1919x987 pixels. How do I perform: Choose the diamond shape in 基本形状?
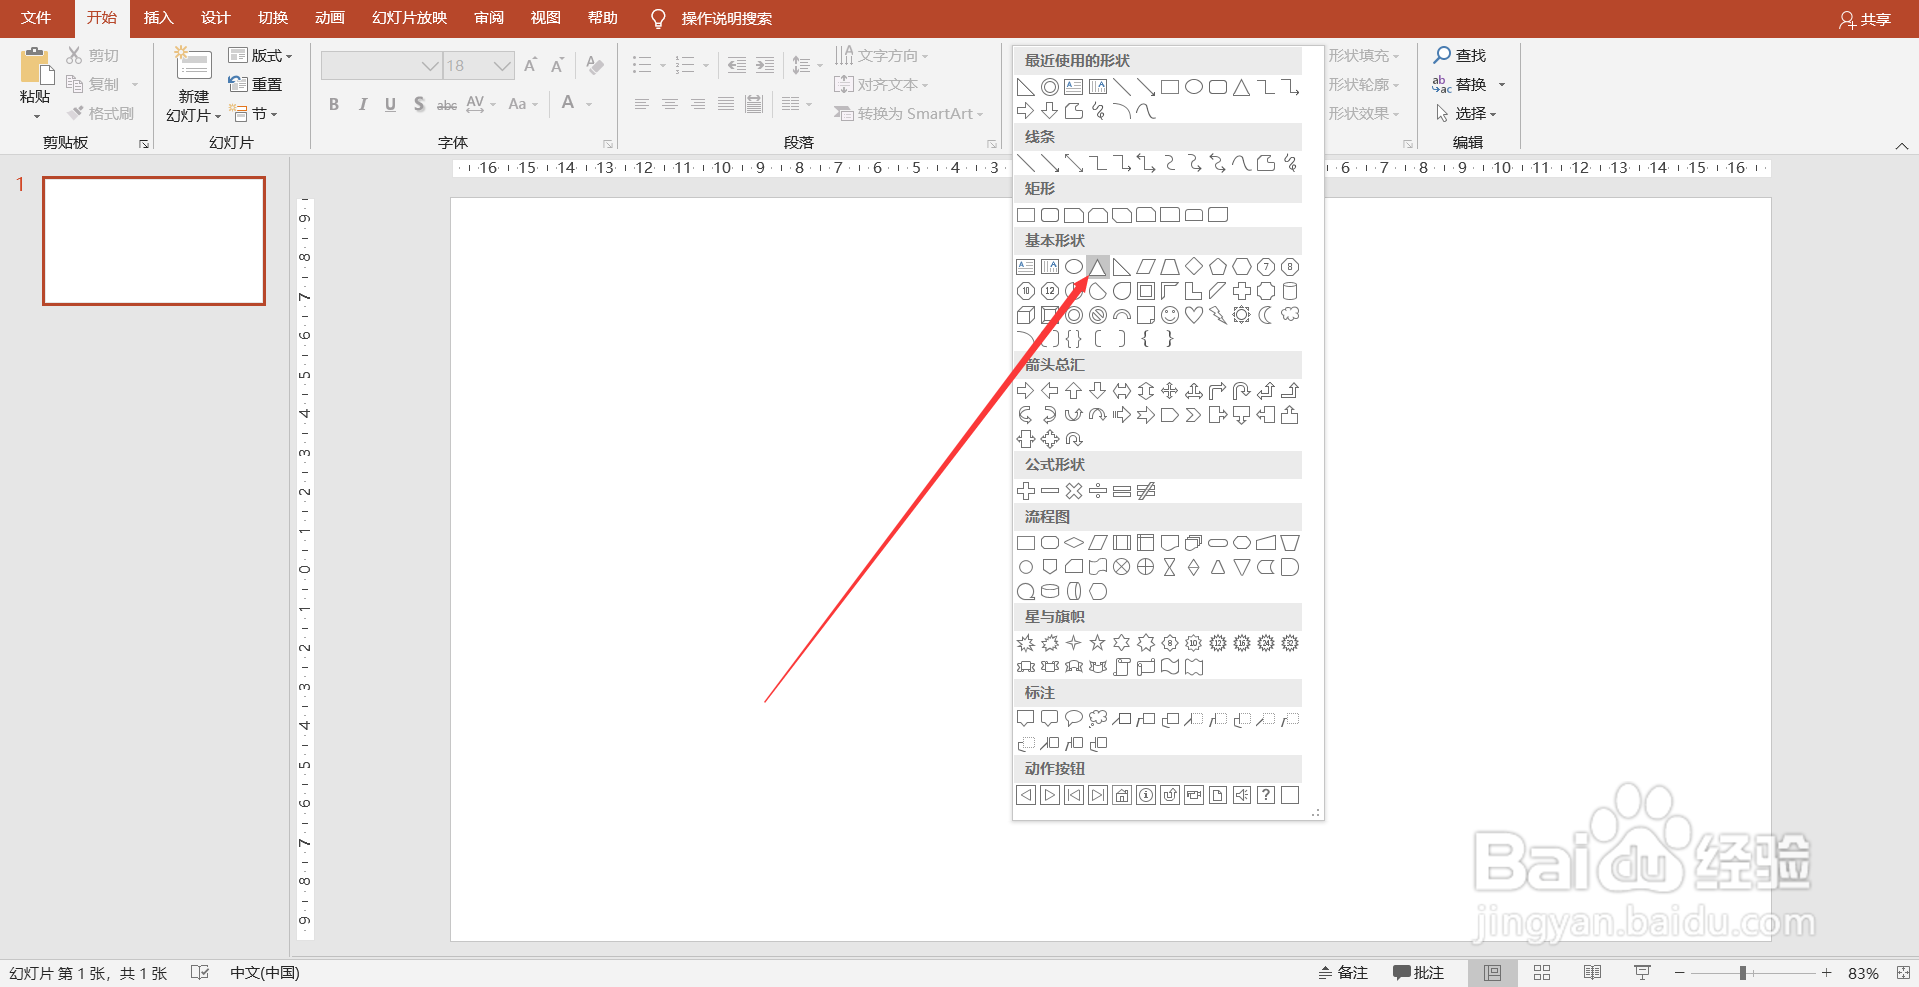(1193, 267)
